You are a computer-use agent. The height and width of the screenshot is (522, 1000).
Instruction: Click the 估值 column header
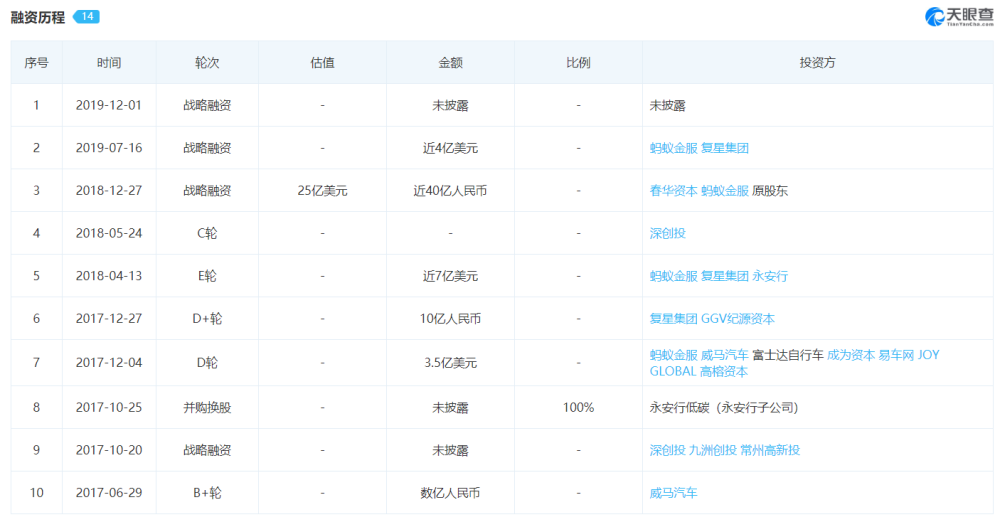click(323, 63)
